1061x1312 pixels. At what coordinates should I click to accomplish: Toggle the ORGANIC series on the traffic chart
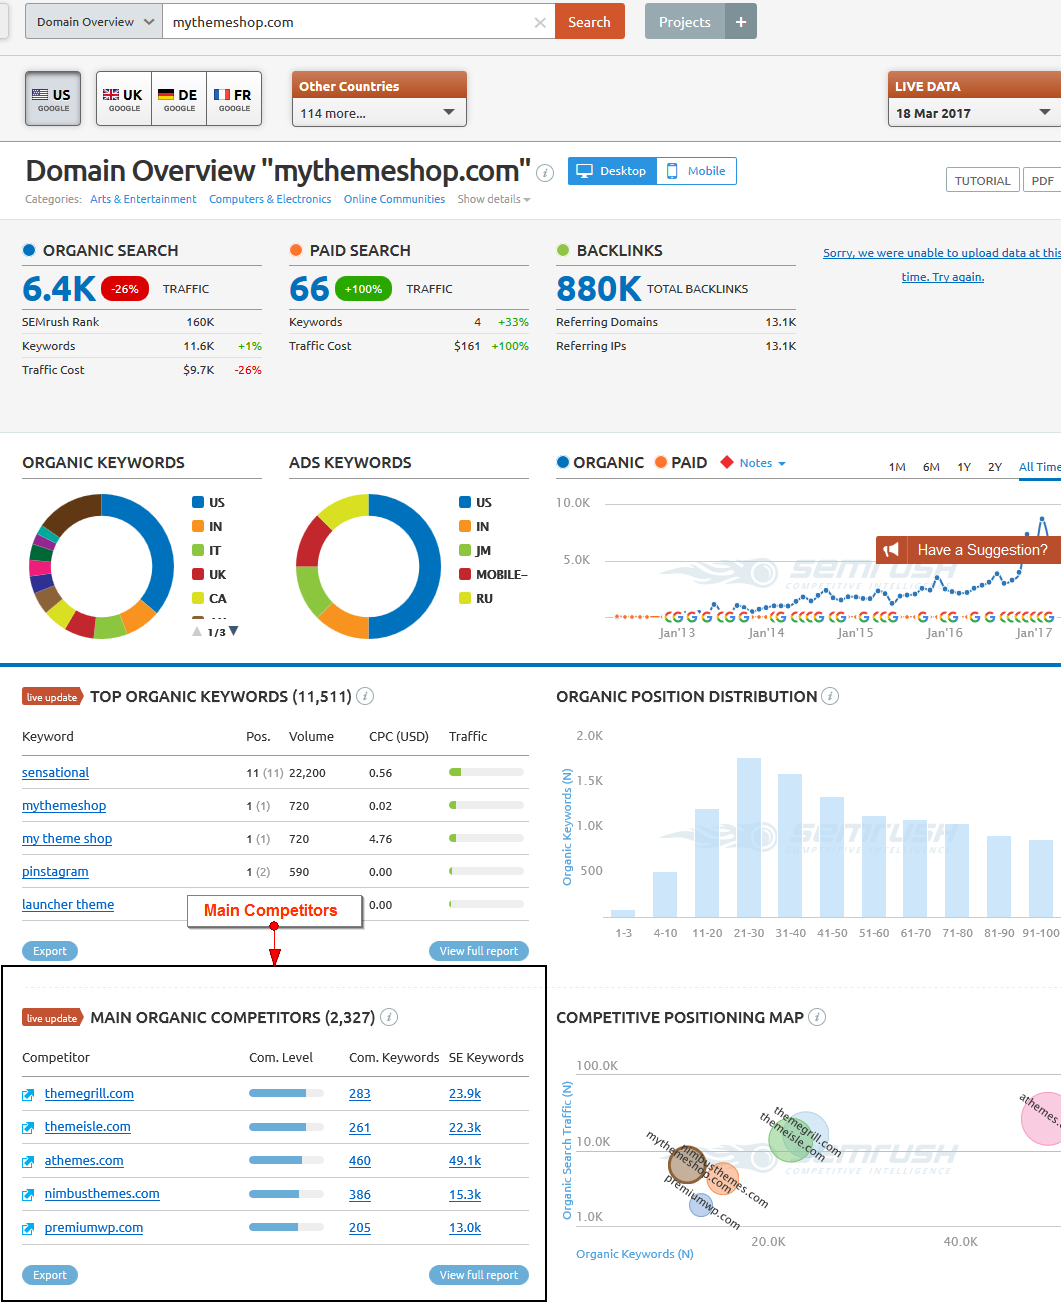pyautogui.click(x=600, y=463)
